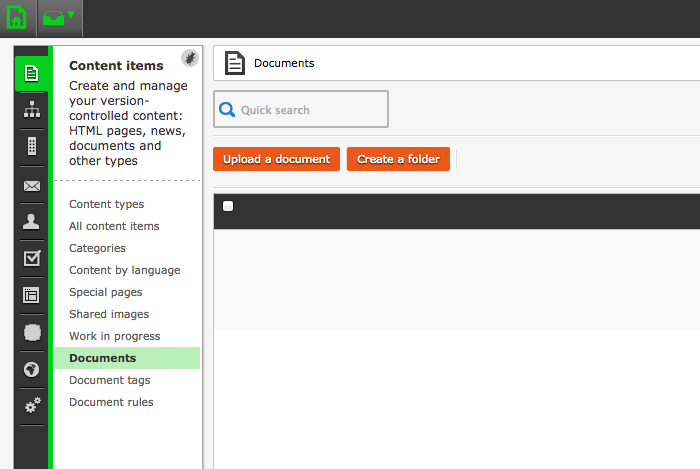This screenshot has height=469, width=700.
Task: Focus the Quick search input field
Action: [x=301, y=109]
